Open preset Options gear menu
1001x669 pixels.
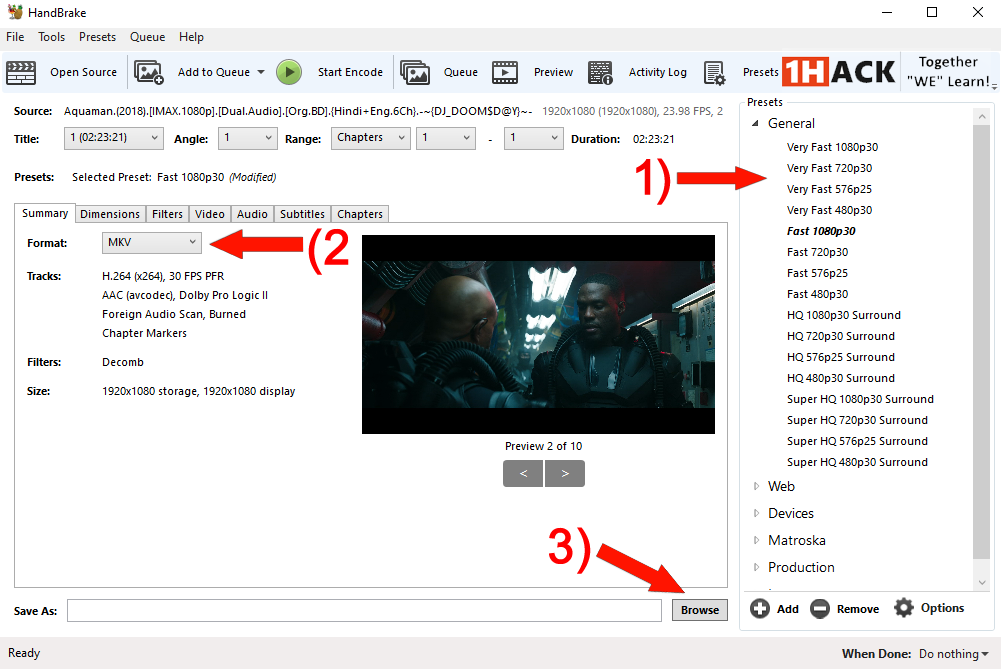pos(904,608)
